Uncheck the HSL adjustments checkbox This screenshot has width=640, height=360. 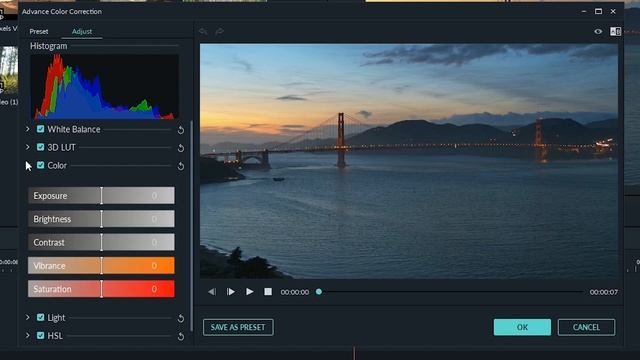40,335
